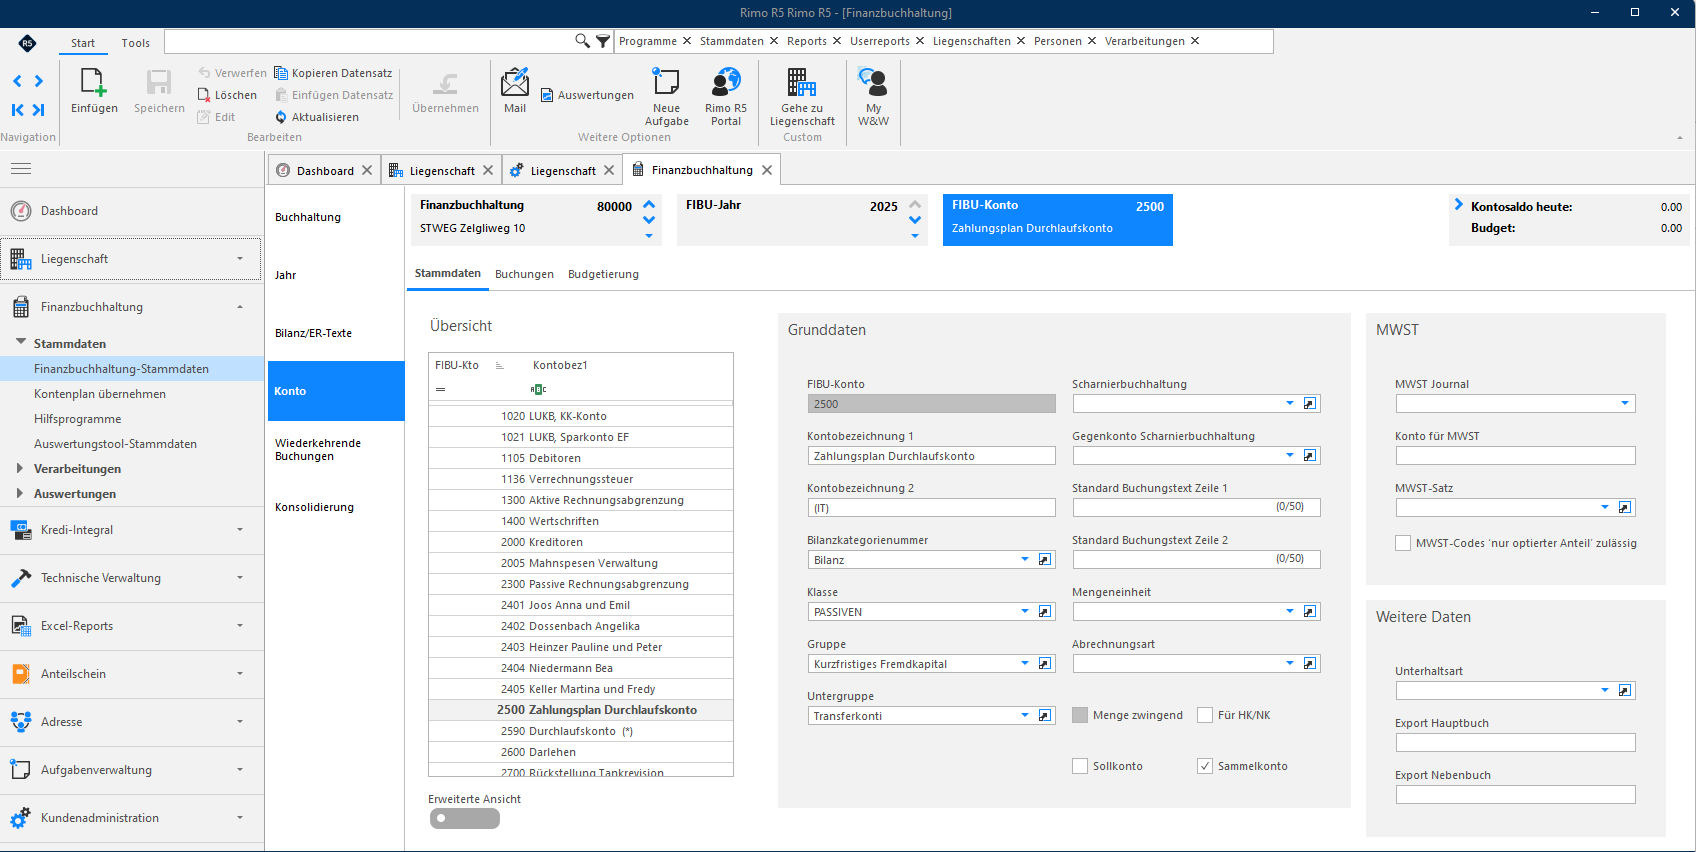Open Auswertungen in ribbon
The height and width of the screenshot is (852, 1696).
click(587, 95)
